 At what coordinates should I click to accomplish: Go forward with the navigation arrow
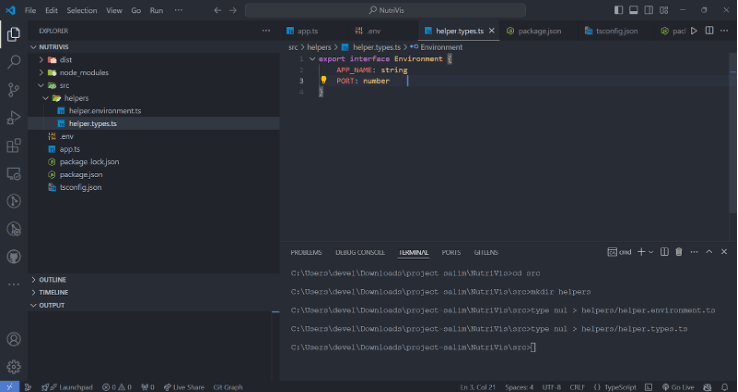coord(233,10)
